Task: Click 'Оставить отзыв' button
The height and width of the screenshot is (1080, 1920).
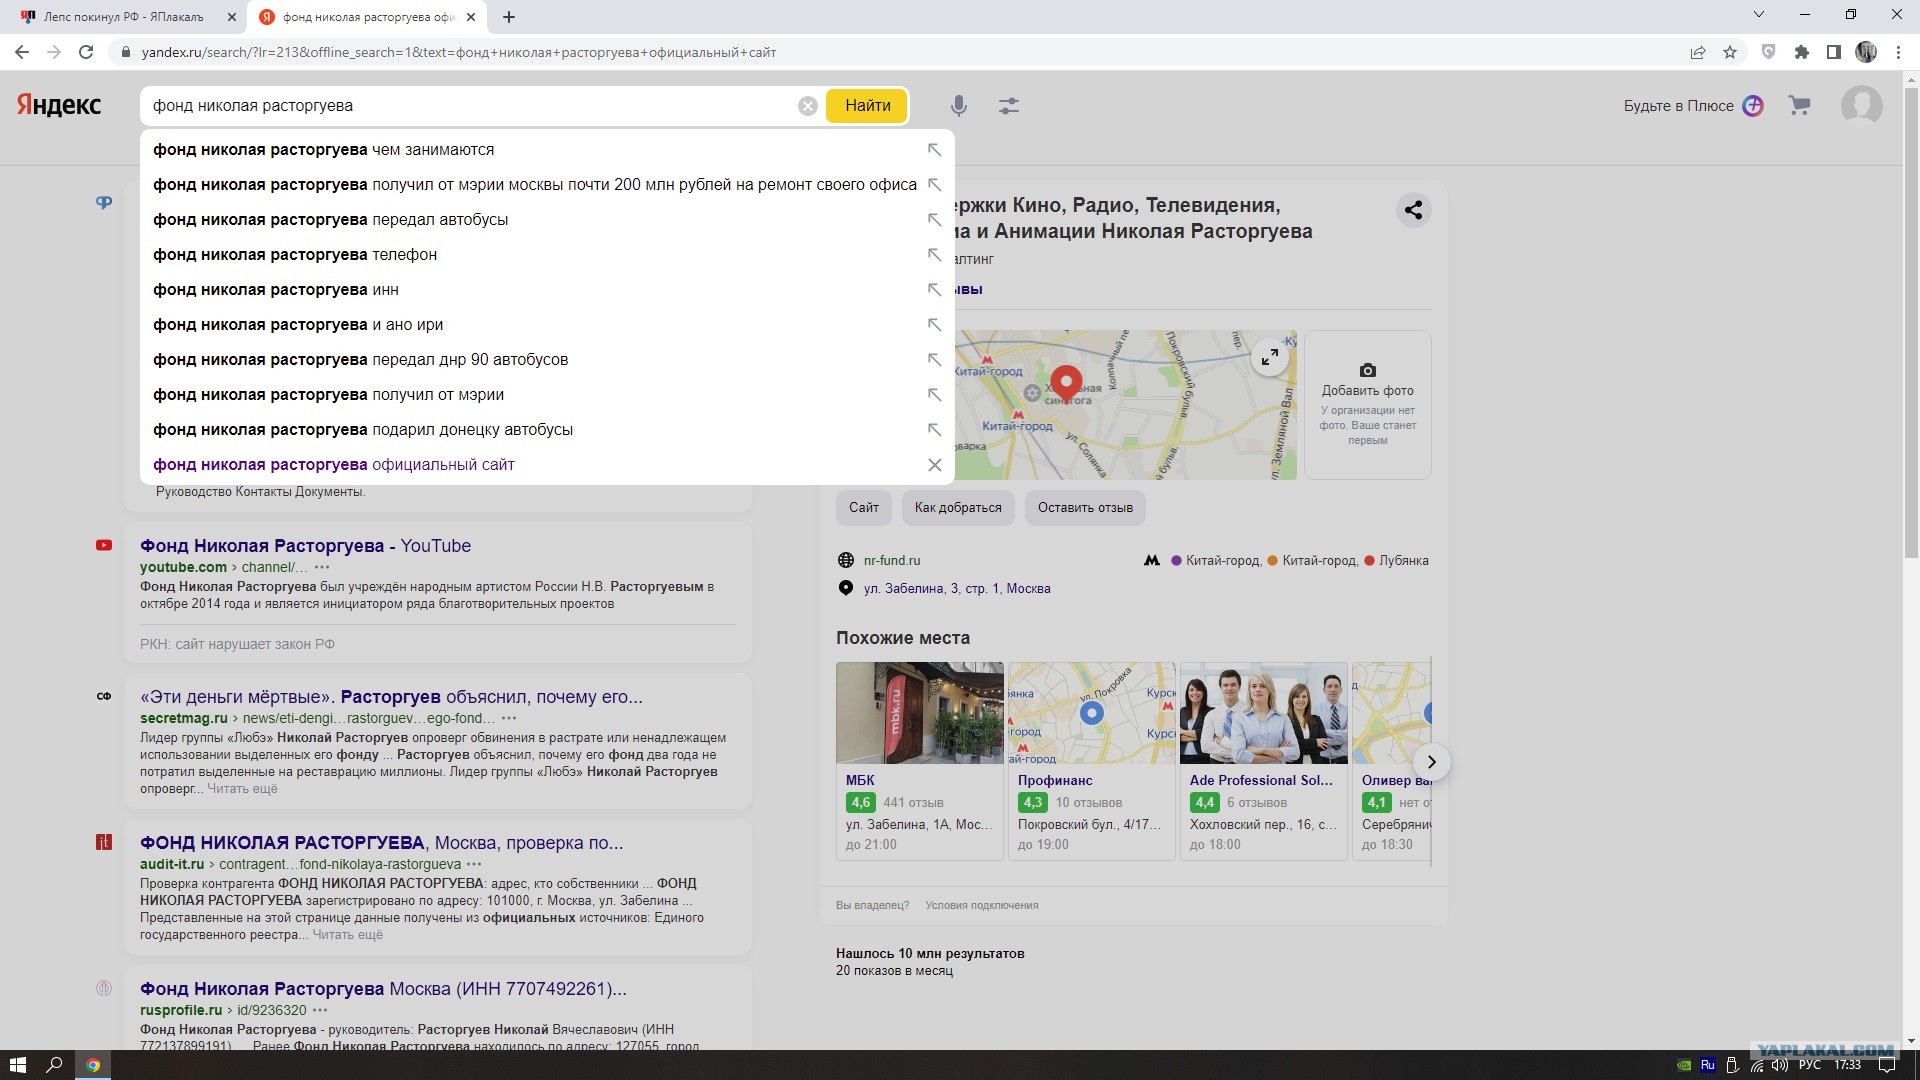Action: click(1085, 508)
